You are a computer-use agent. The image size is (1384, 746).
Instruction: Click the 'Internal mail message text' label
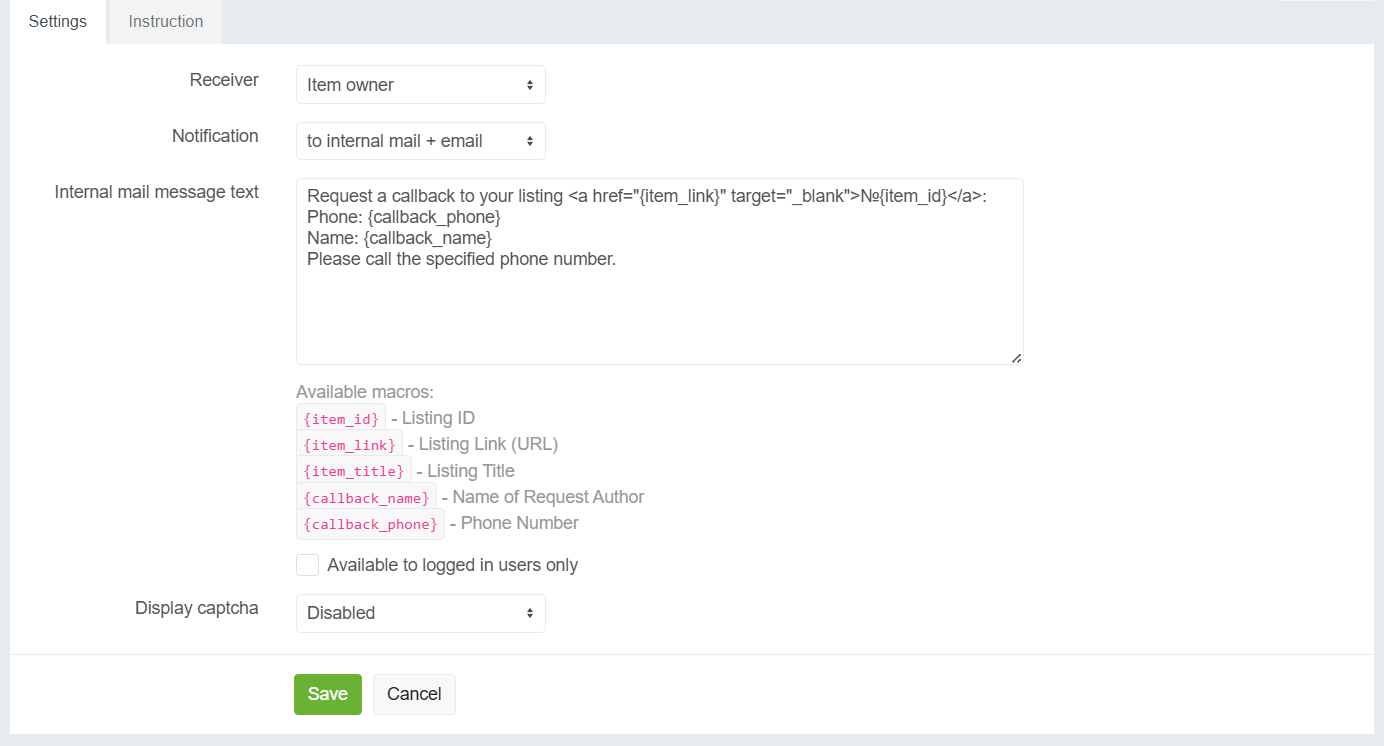click(157, 192)
